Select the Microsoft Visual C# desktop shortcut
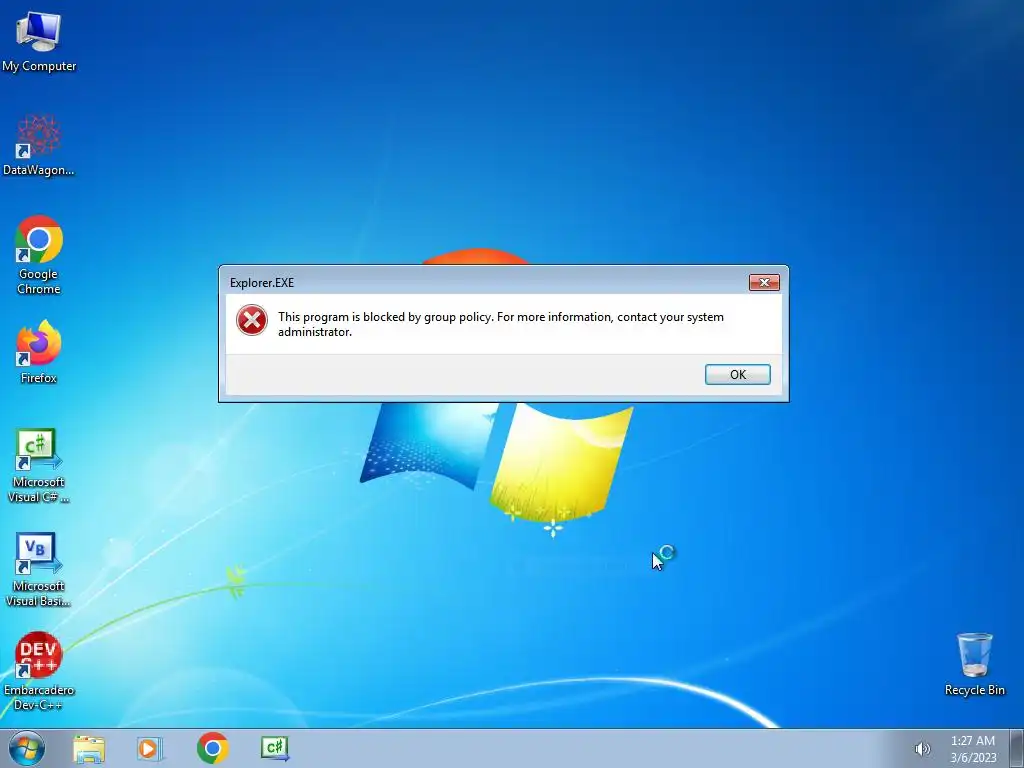The image size is (1024, 768). [x=39, y=466]
